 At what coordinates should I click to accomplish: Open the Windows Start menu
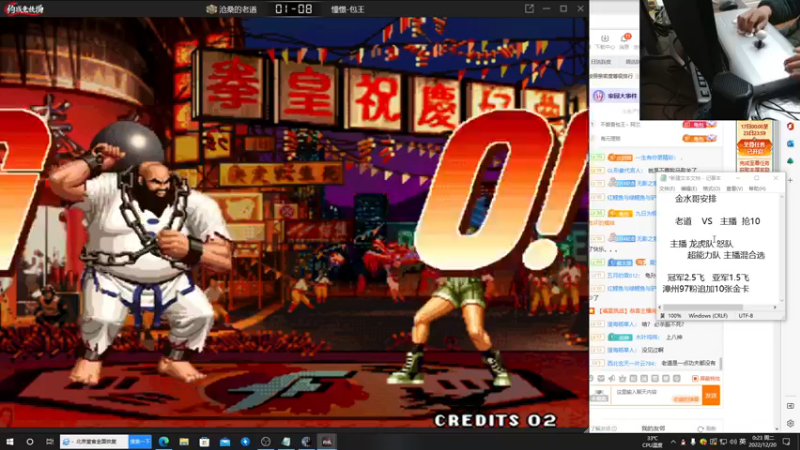point(10,441)
